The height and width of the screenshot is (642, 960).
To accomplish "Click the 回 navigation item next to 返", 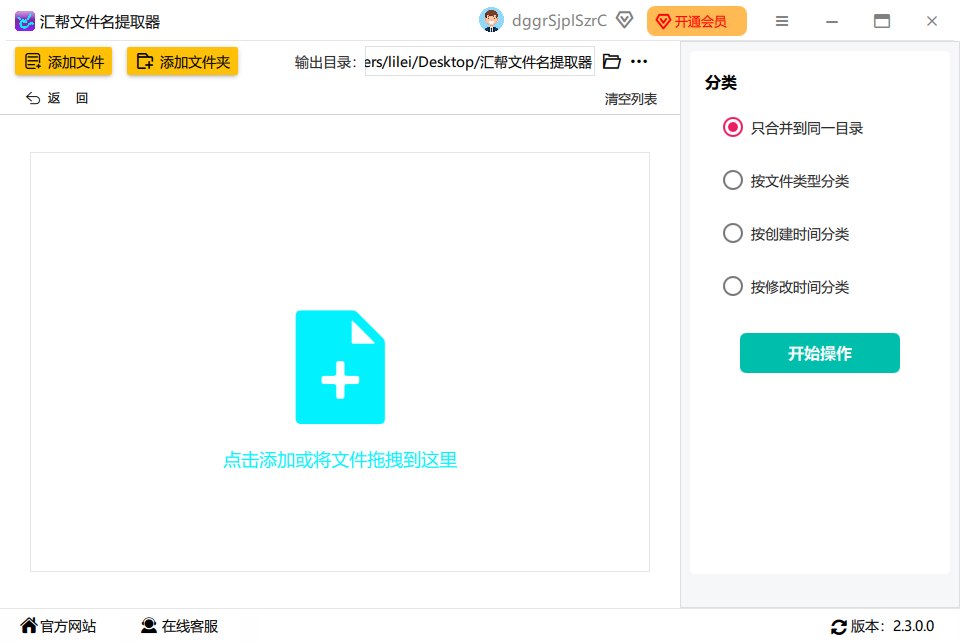I will (81, 97).
